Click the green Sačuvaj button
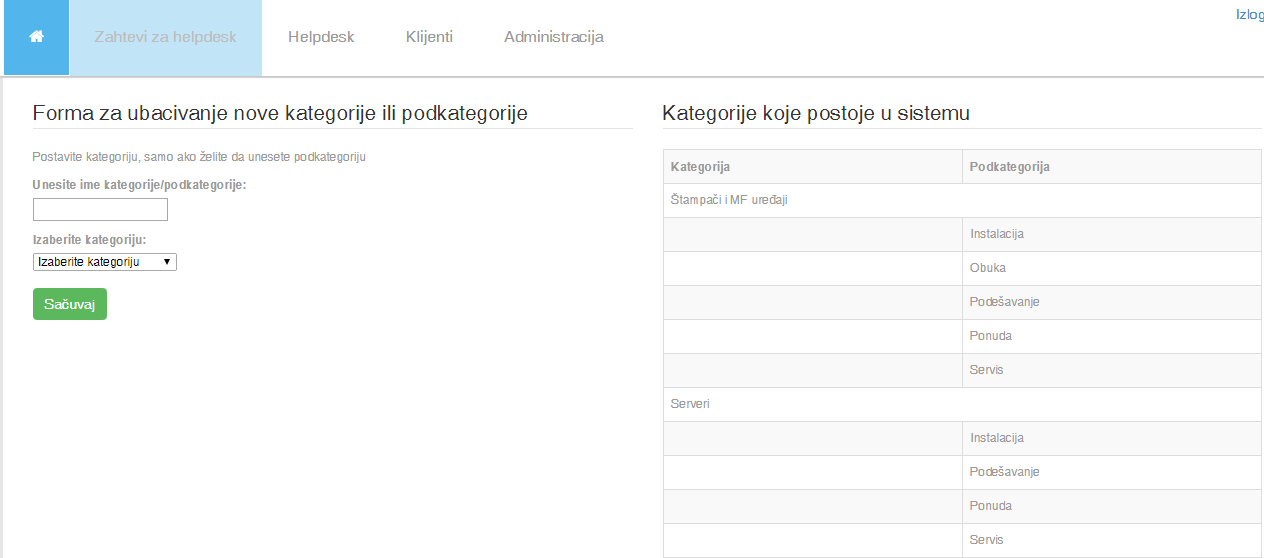This screenshot has width=1264, height=558. pos(70,304)
